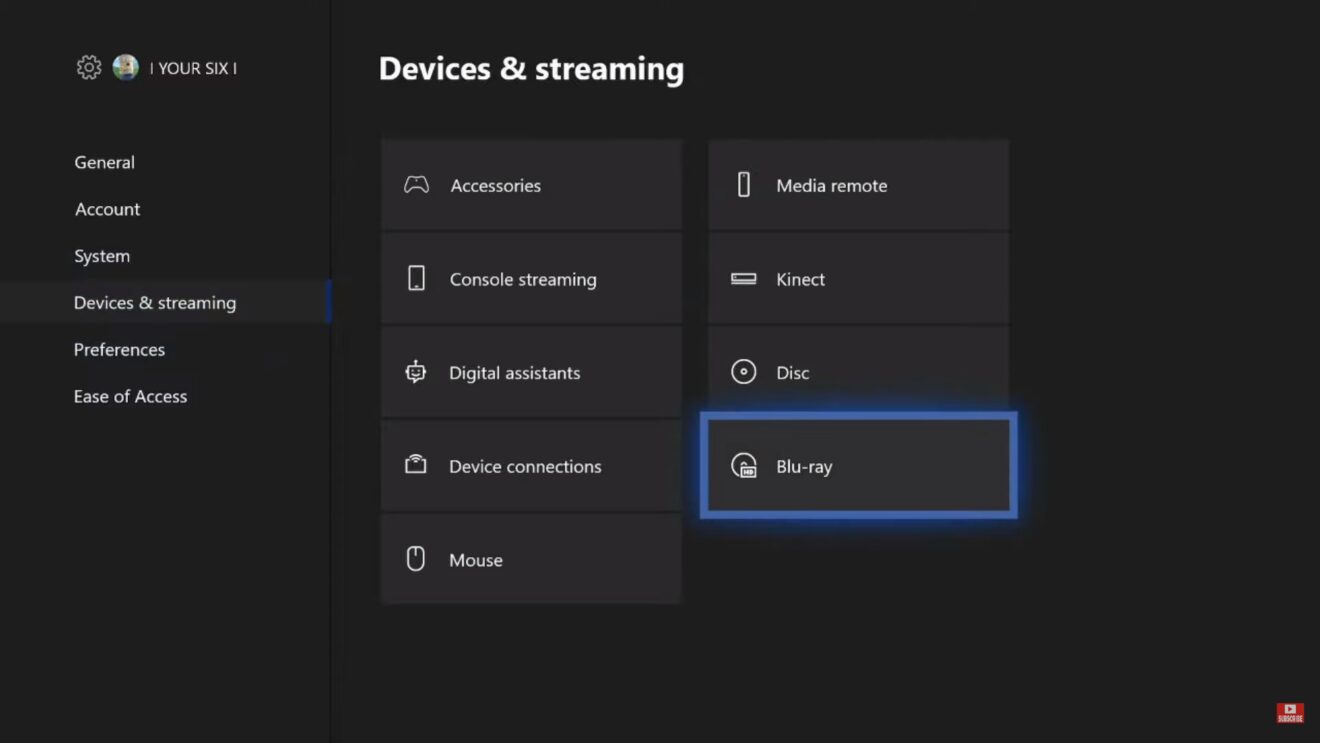Open the Media remote tile label

click(x=832, y=186)
